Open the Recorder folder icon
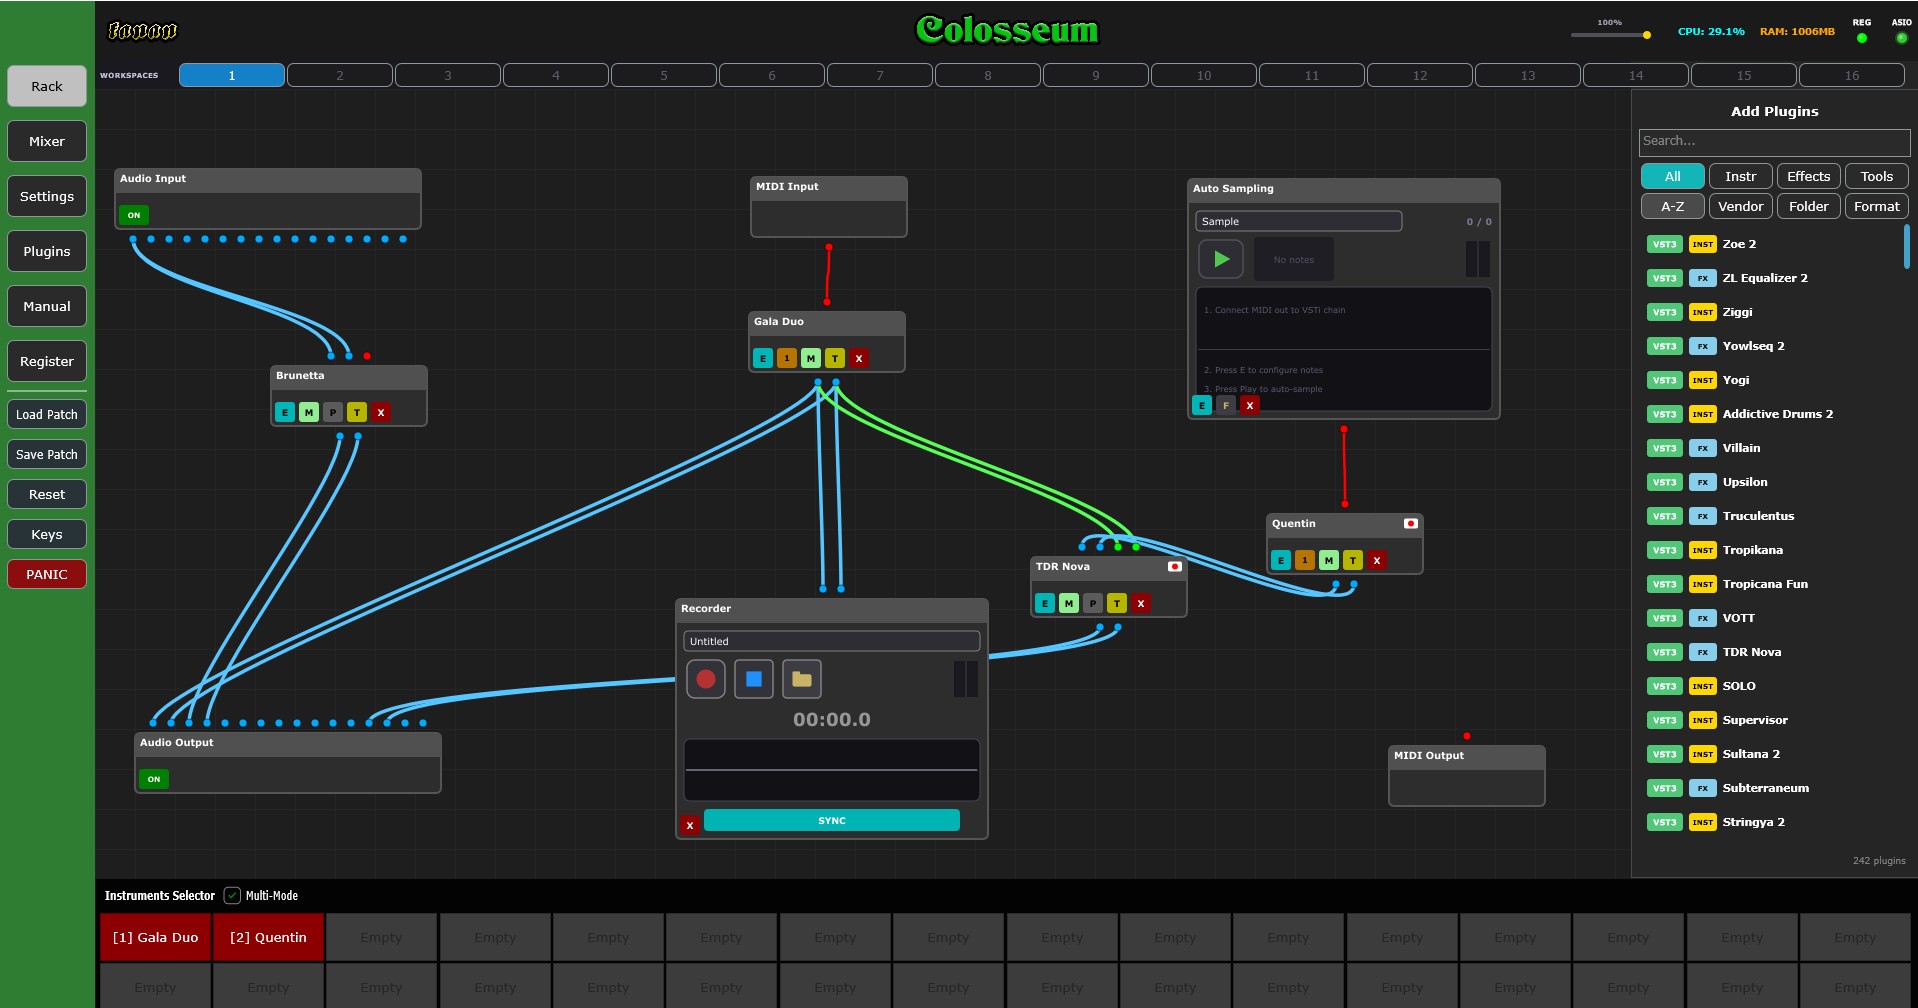 pos(801,680)
